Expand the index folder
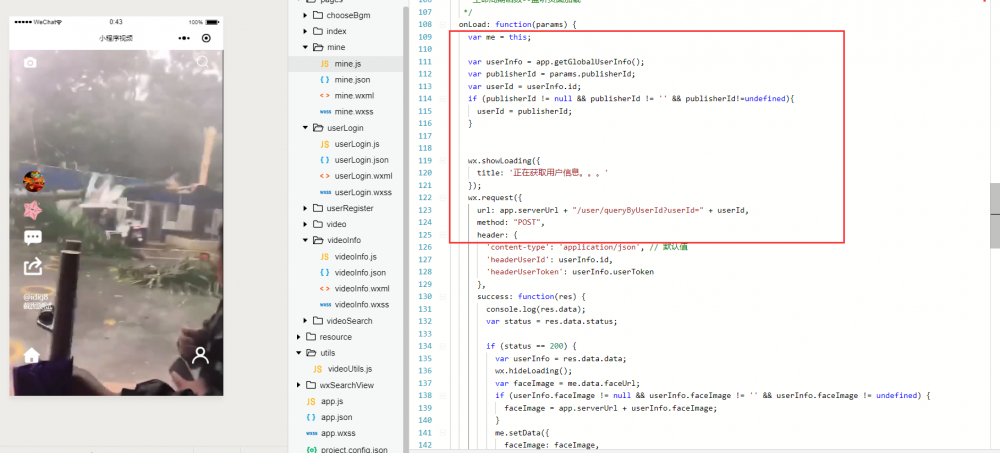This screenshot has height=453, width=1000. [x=305, y=31]
